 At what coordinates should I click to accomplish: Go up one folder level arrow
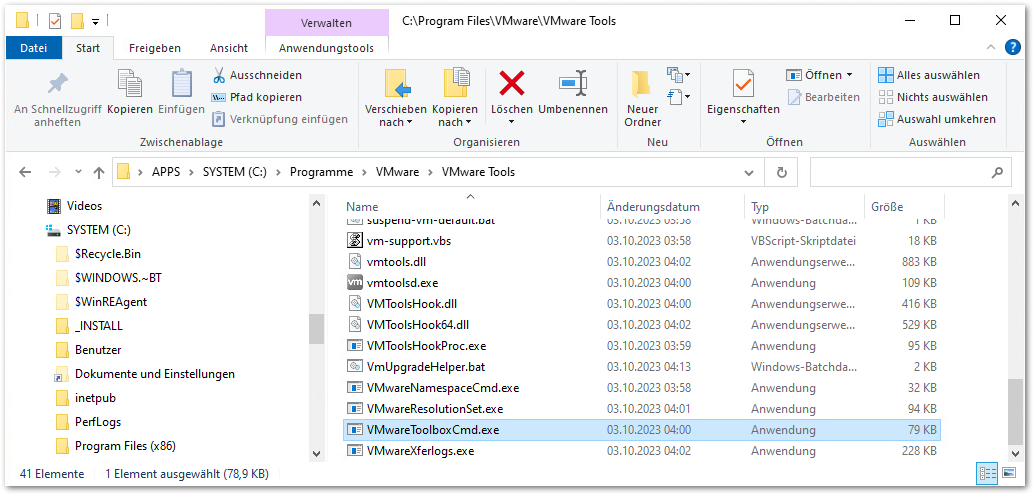pyautogui.click(x=99, y=173)
